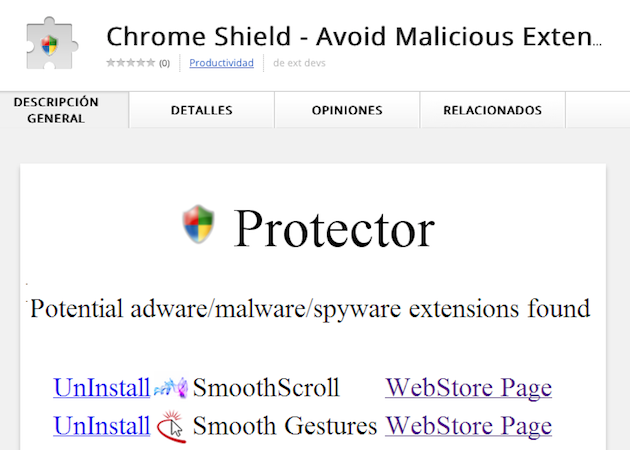The image size is (630, 450).
Task: Click the Chrome Shield extension title
Action: [354, 37]
